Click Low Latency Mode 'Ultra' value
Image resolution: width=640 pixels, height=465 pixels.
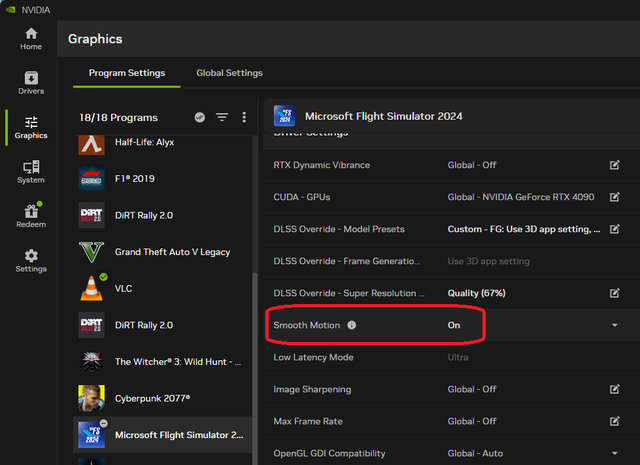[x=458, y=357]
